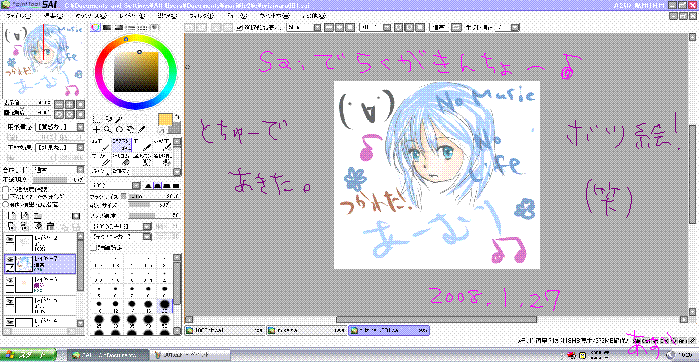Show the HSV slider panel icon

coord(119,27)
